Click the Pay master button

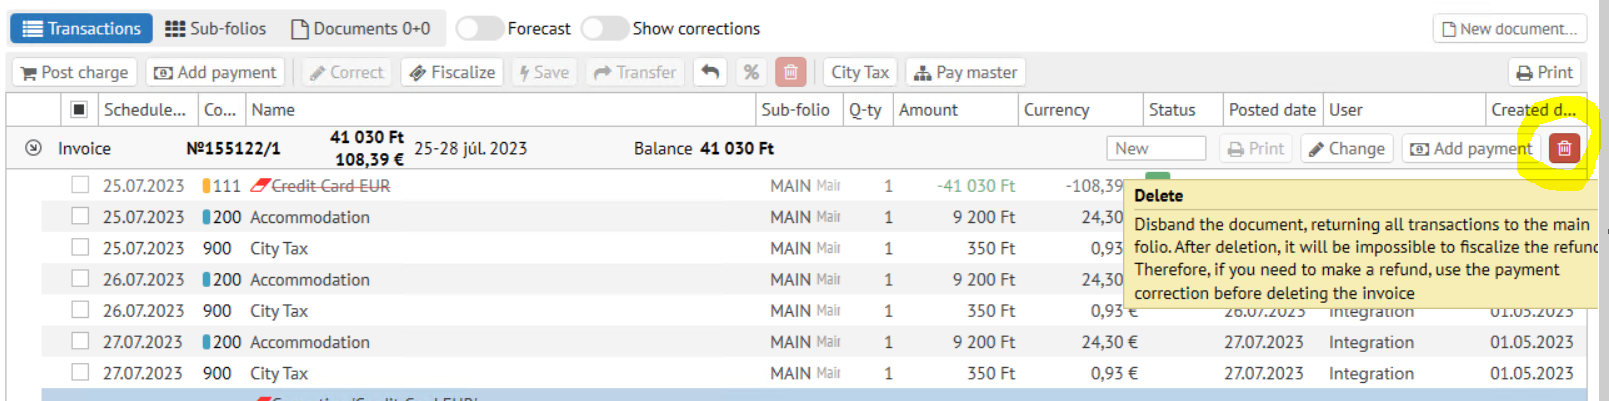[x=966, y=72]
